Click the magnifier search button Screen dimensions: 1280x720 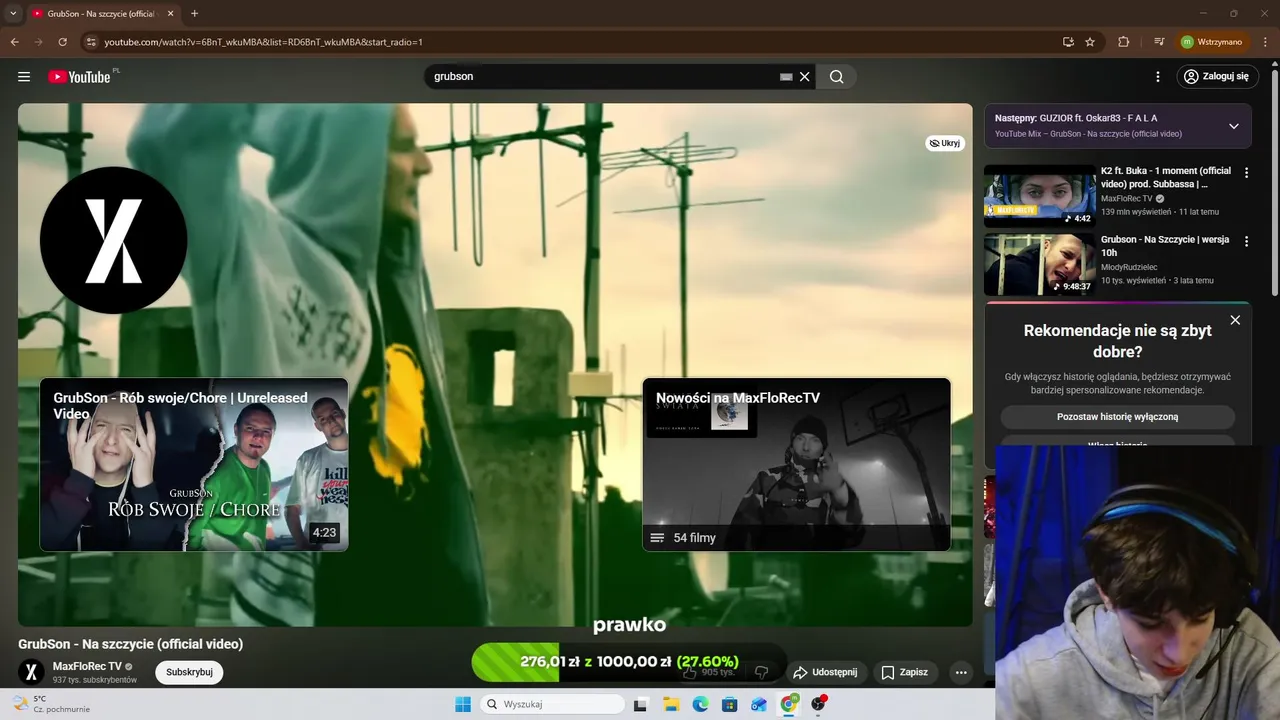click(836, 76)
